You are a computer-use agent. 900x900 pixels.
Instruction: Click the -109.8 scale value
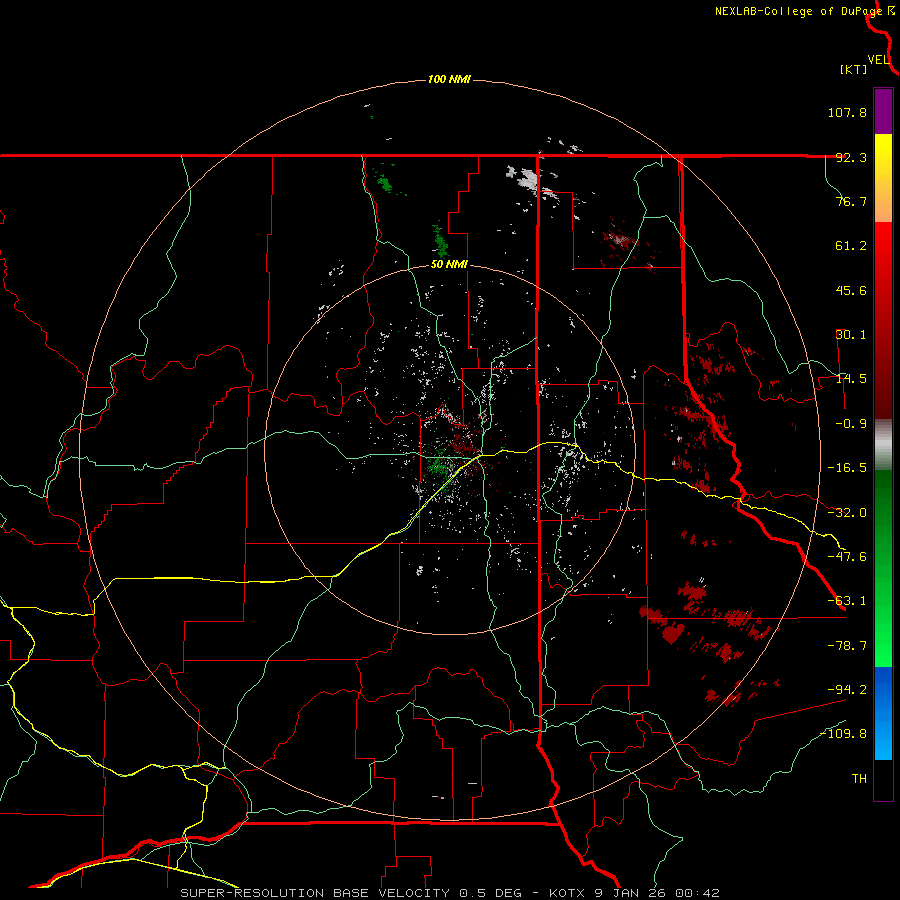(x=843, y=734)
